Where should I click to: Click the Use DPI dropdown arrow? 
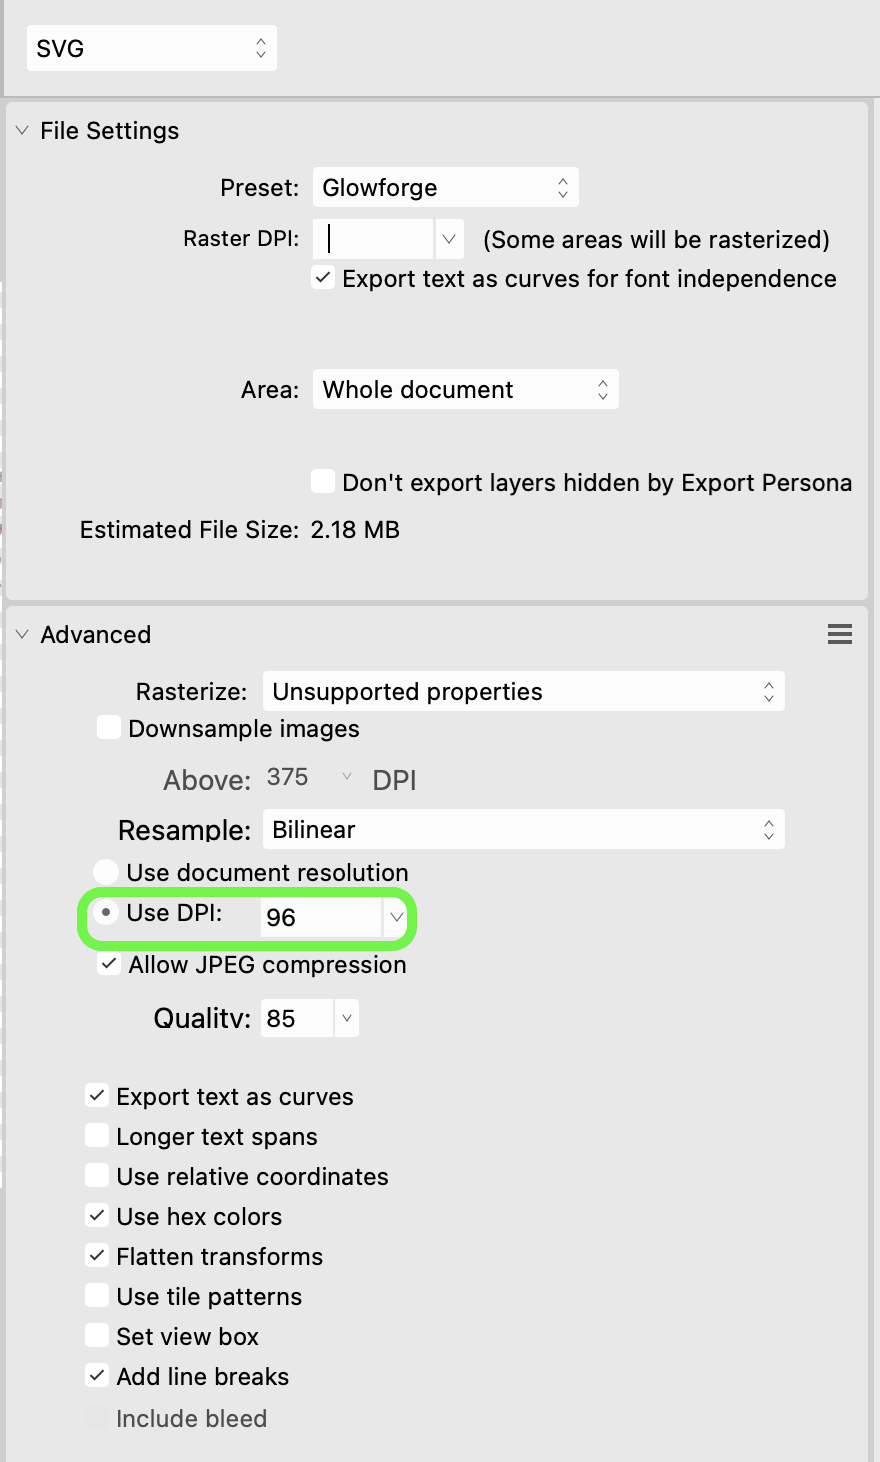point(396,917)
